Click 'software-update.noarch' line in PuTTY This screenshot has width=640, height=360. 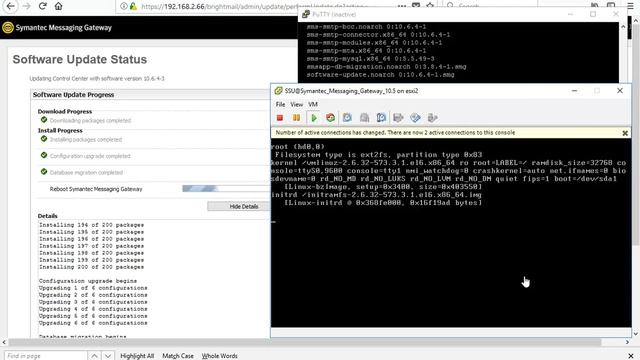tap(380, 75)
